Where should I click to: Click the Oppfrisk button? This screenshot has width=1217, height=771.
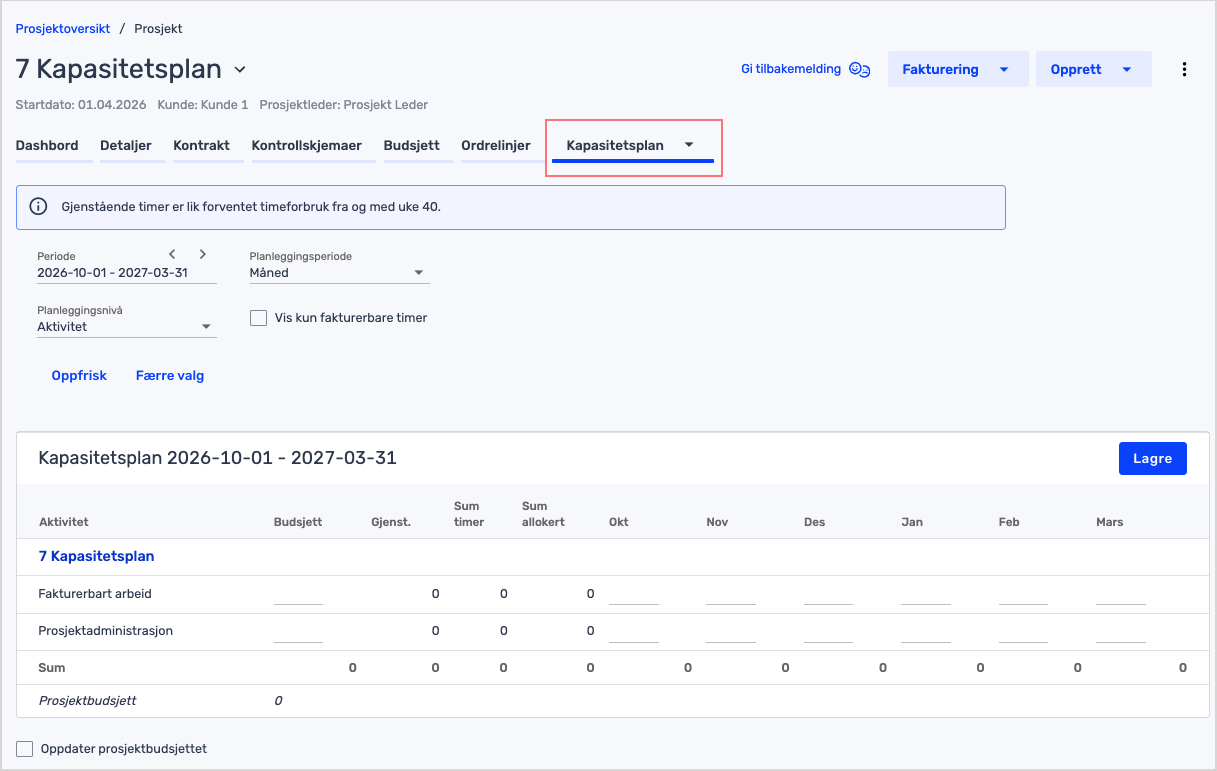(x=79, y=376)
